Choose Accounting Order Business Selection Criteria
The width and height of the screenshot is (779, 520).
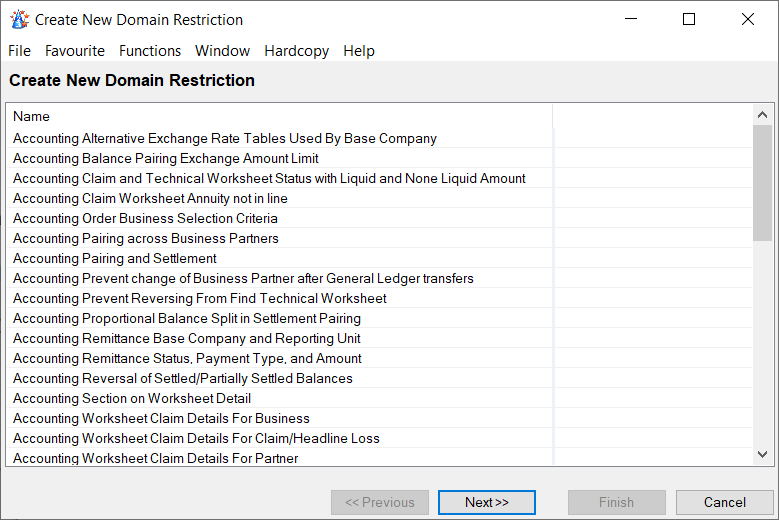coord(145,219)
